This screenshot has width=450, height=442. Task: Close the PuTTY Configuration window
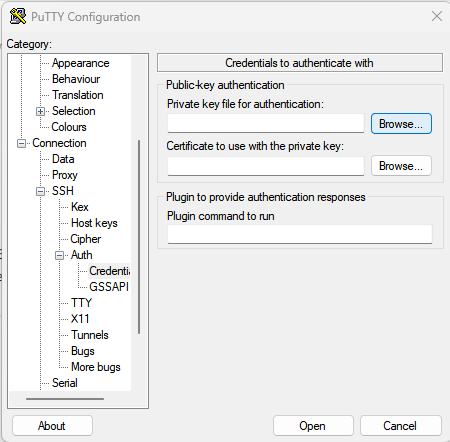point(437,16)
